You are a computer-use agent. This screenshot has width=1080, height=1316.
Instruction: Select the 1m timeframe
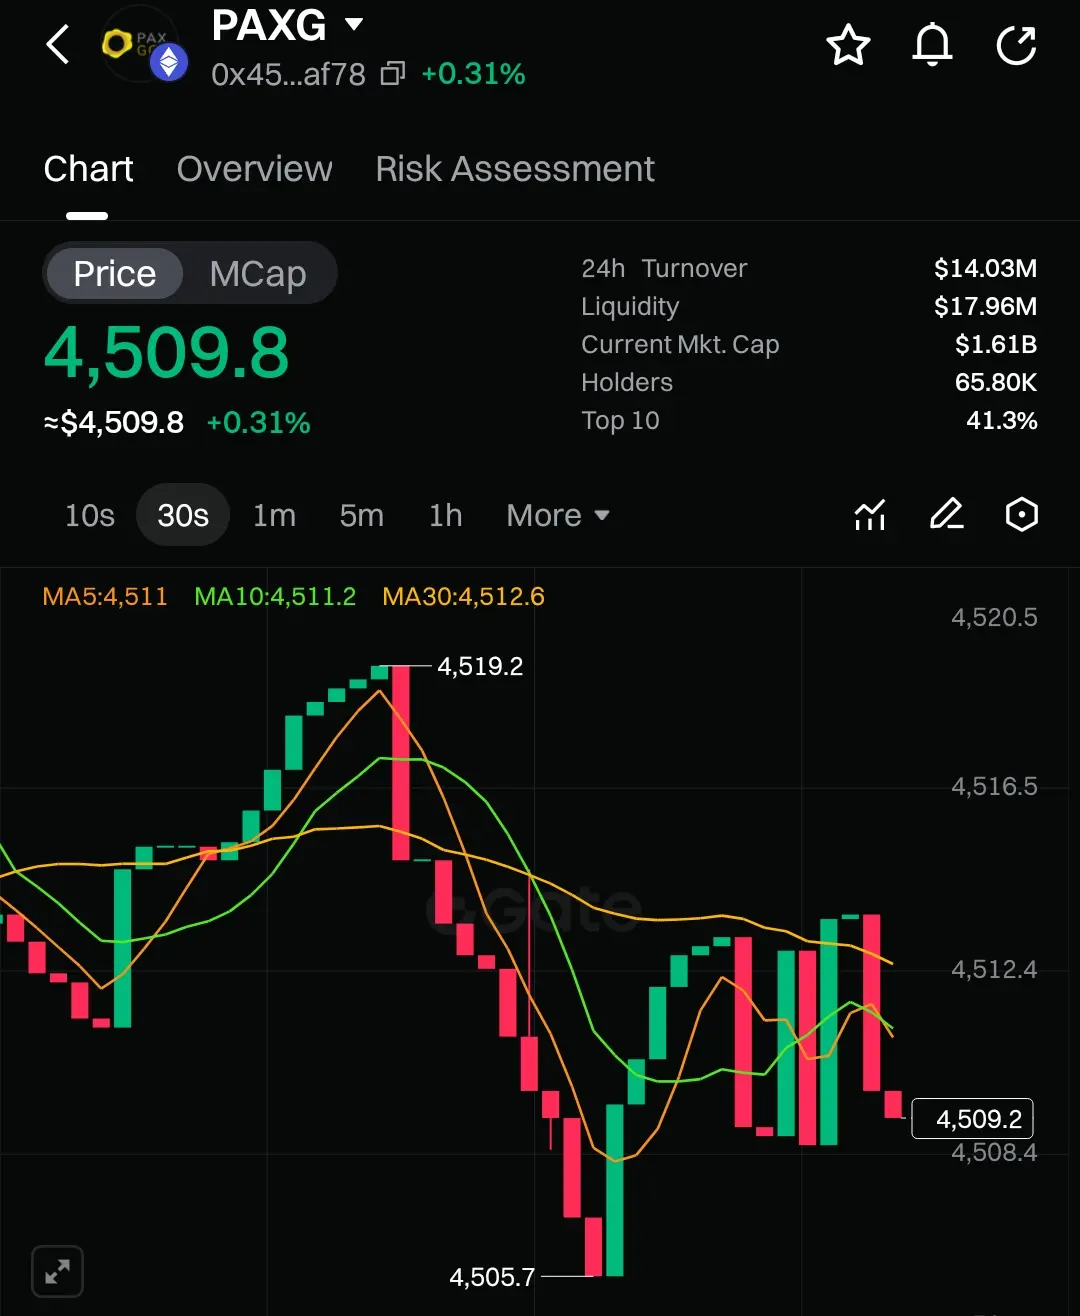(274, 515)
